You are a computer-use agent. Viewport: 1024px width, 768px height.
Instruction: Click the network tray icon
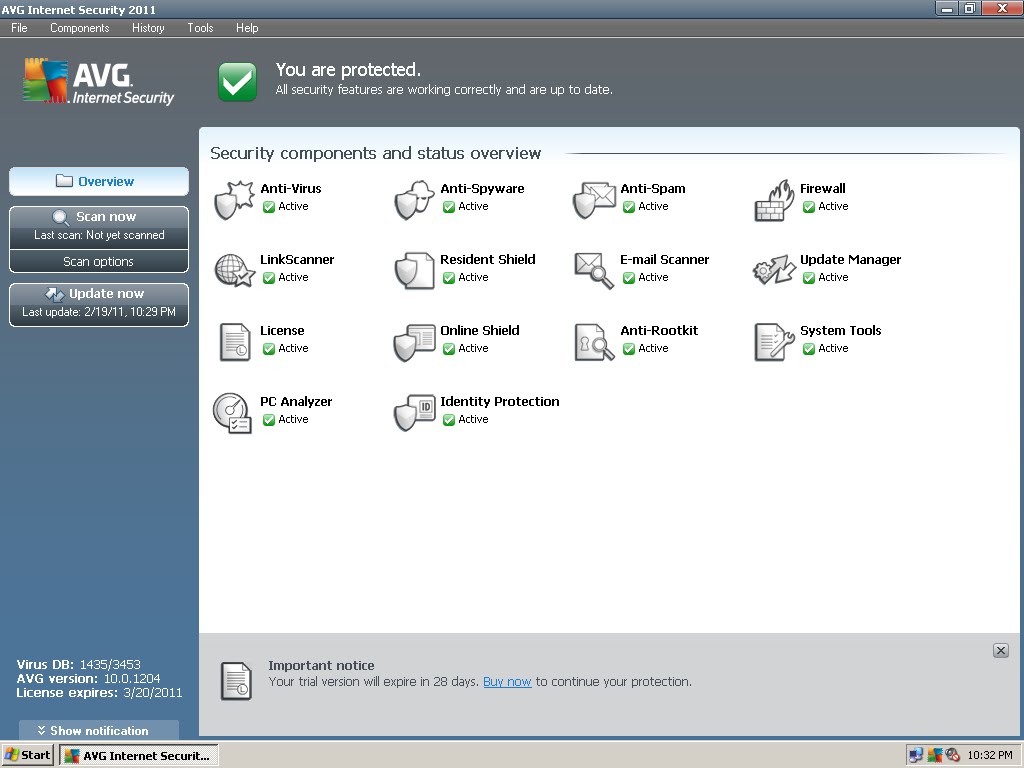(916, 755)
